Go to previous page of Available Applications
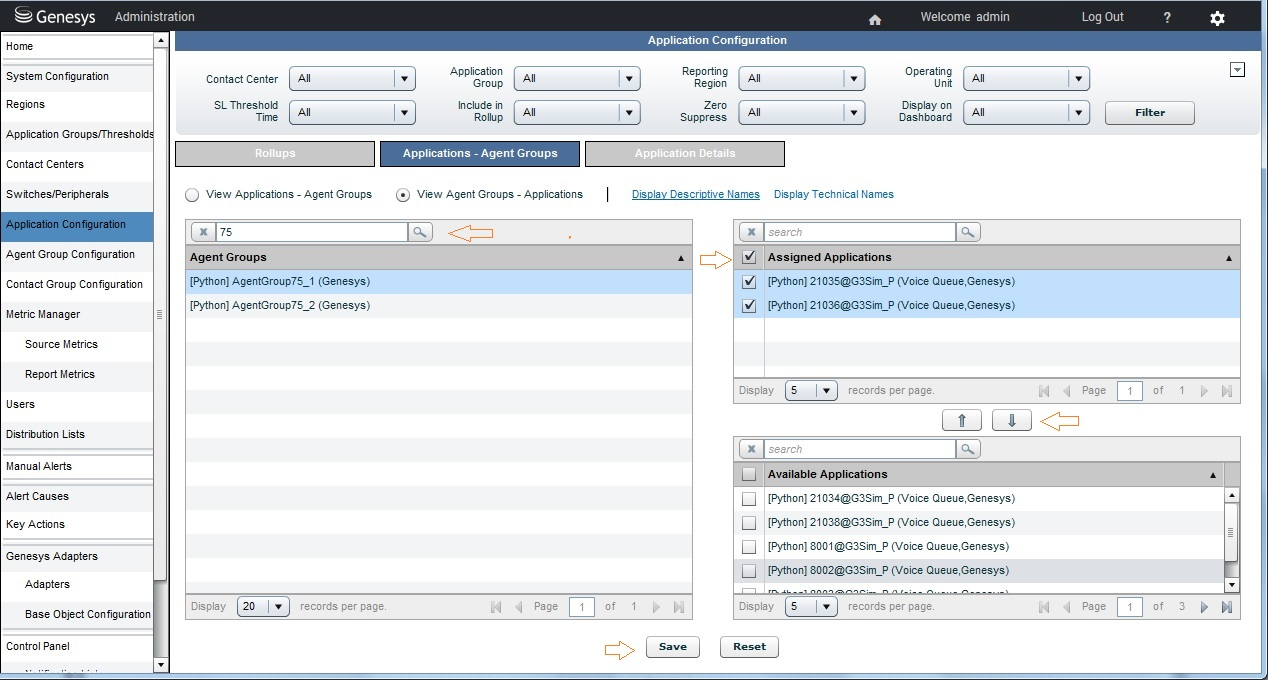Image resolution: width=1268 pixels, height=680 pixels. pos(1066,607)
